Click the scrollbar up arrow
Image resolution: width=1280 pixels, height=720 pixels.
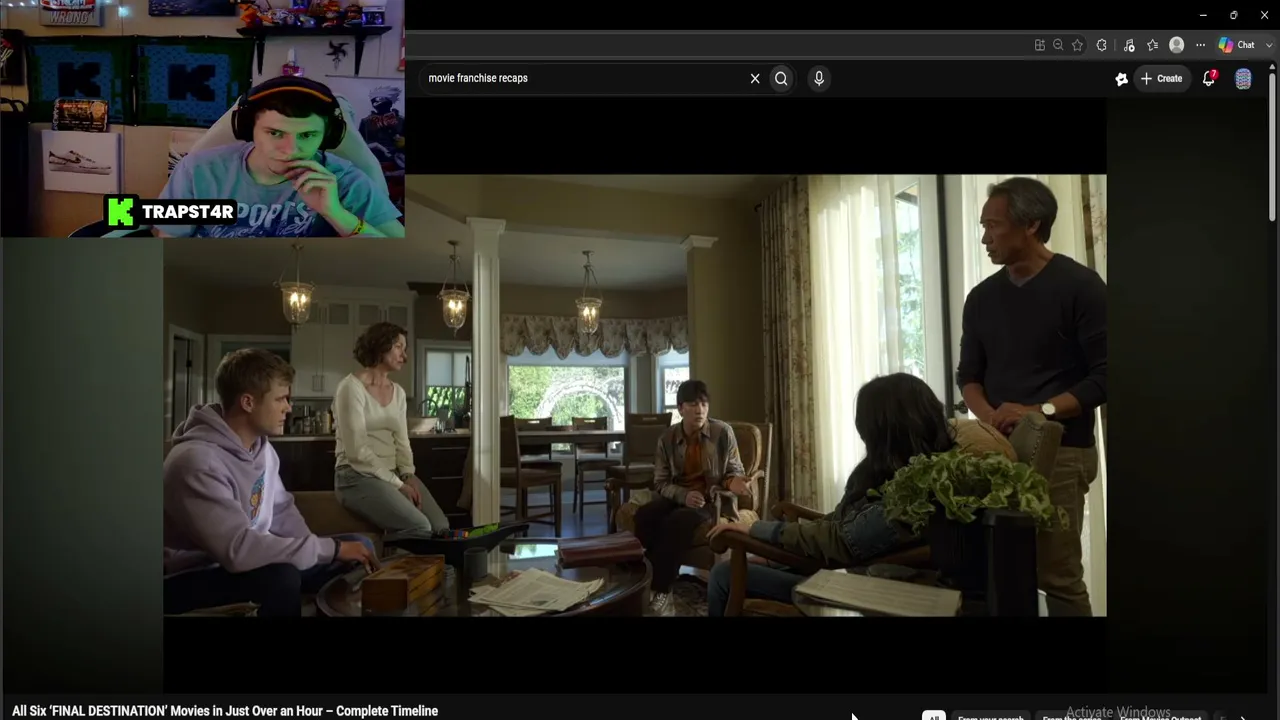(1273, 66)
